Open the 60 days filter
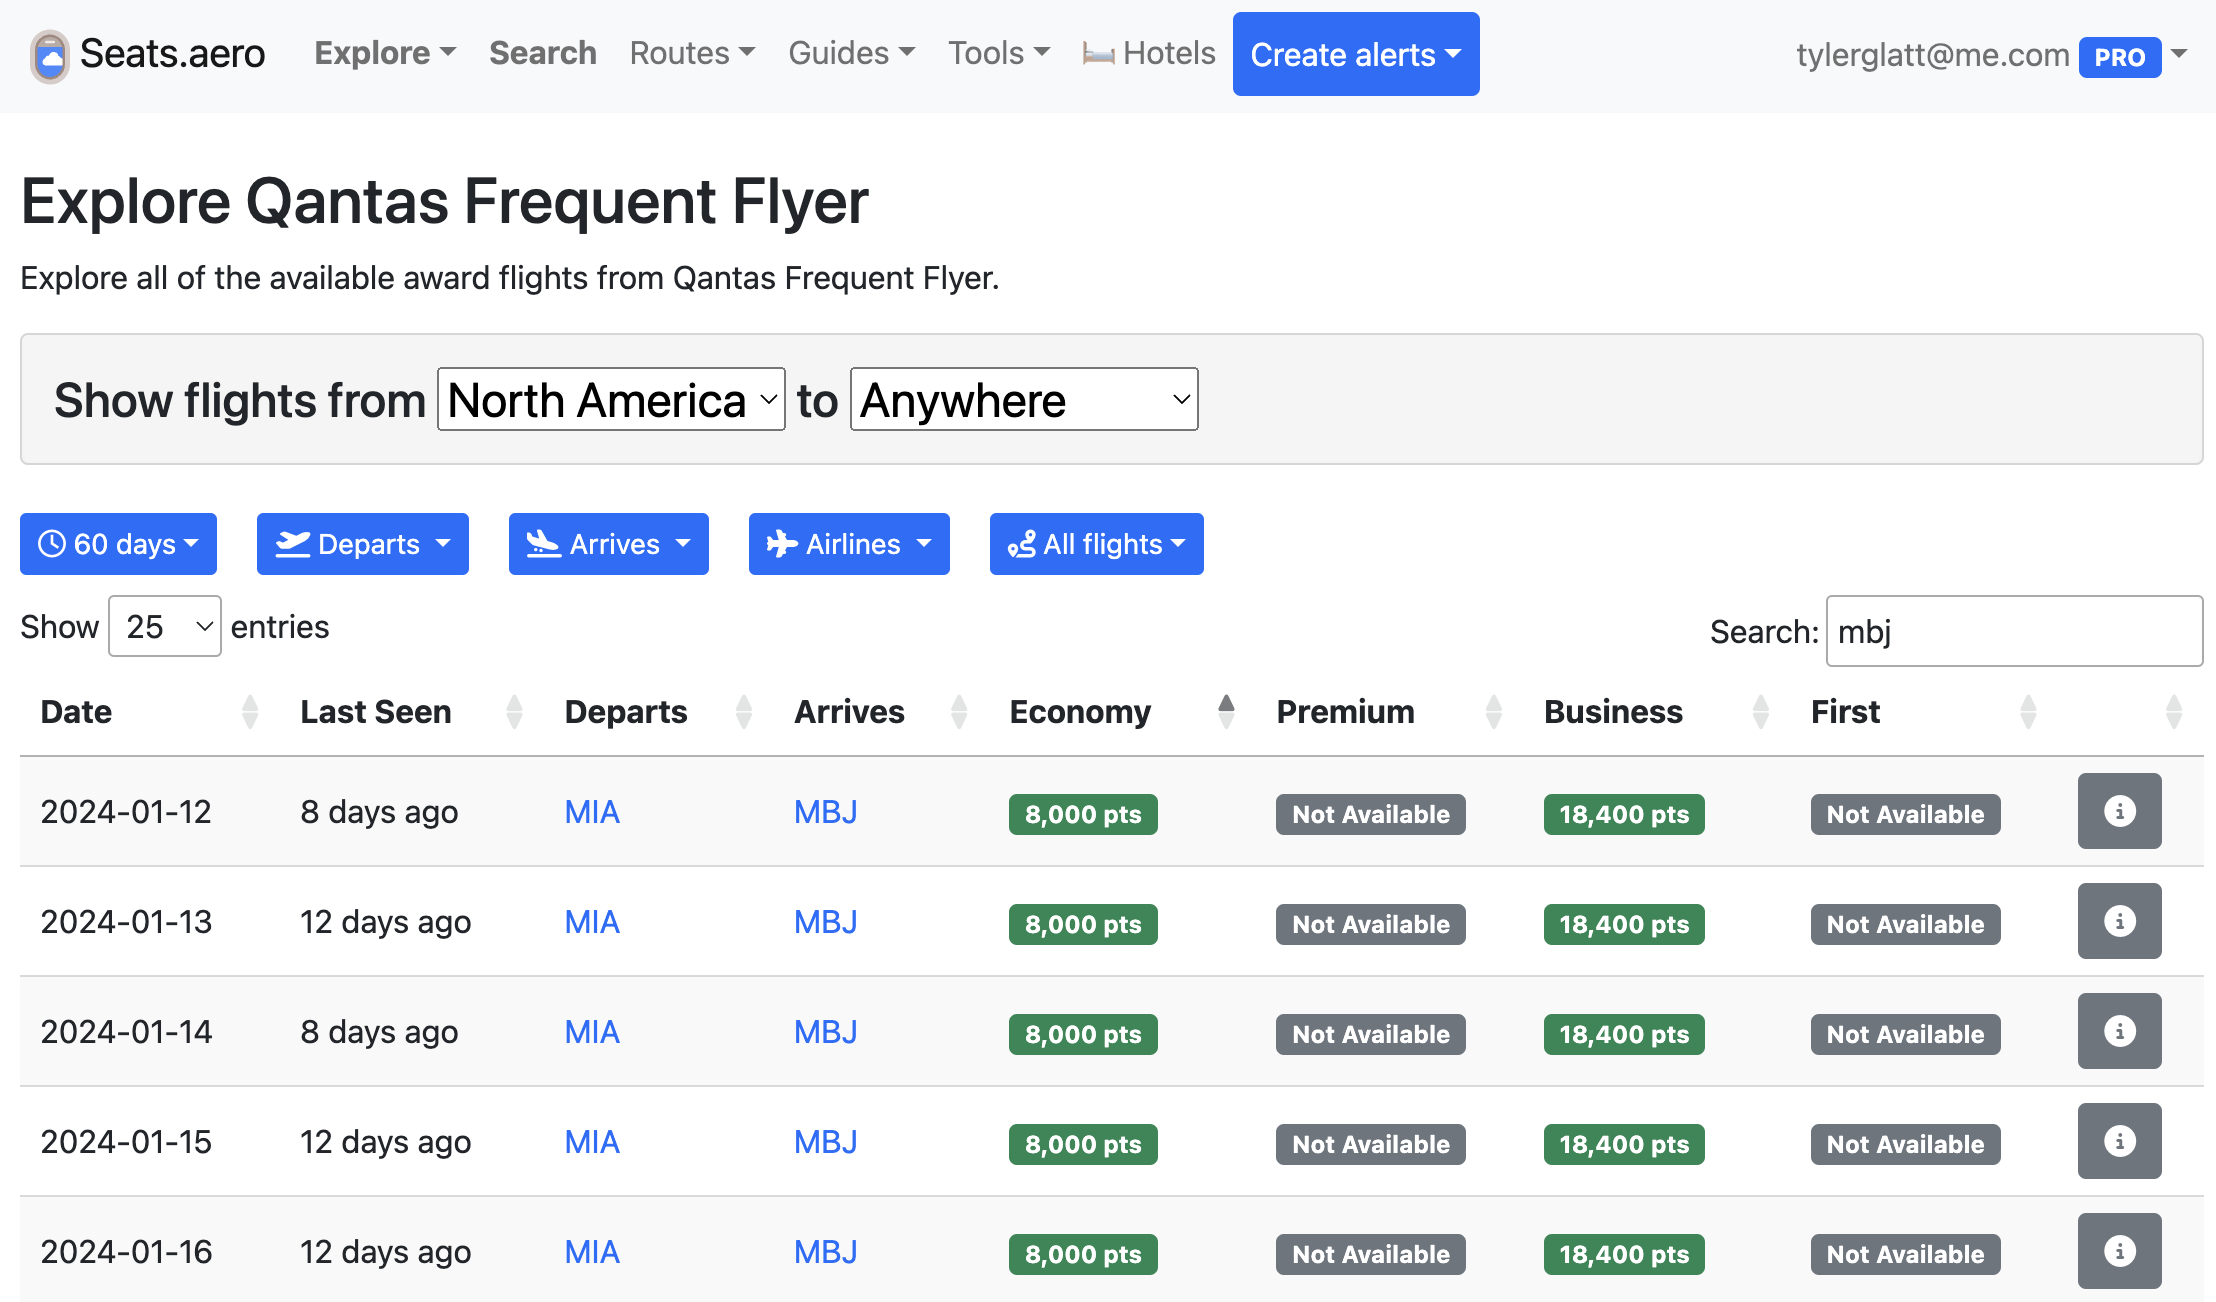Image resolution: width=2216 pixels, height=1302 pixels. (118, 544)
